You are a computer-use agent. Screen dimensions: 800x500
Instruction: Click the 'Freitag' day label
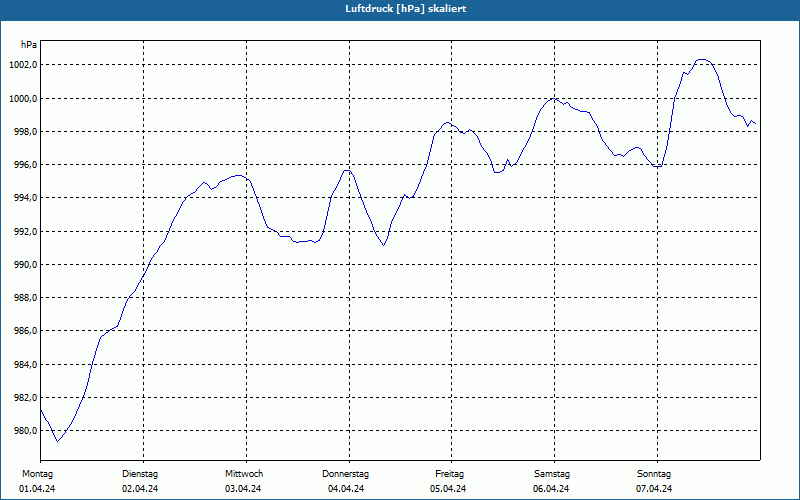pyautogui.click(x=449, y=474)
